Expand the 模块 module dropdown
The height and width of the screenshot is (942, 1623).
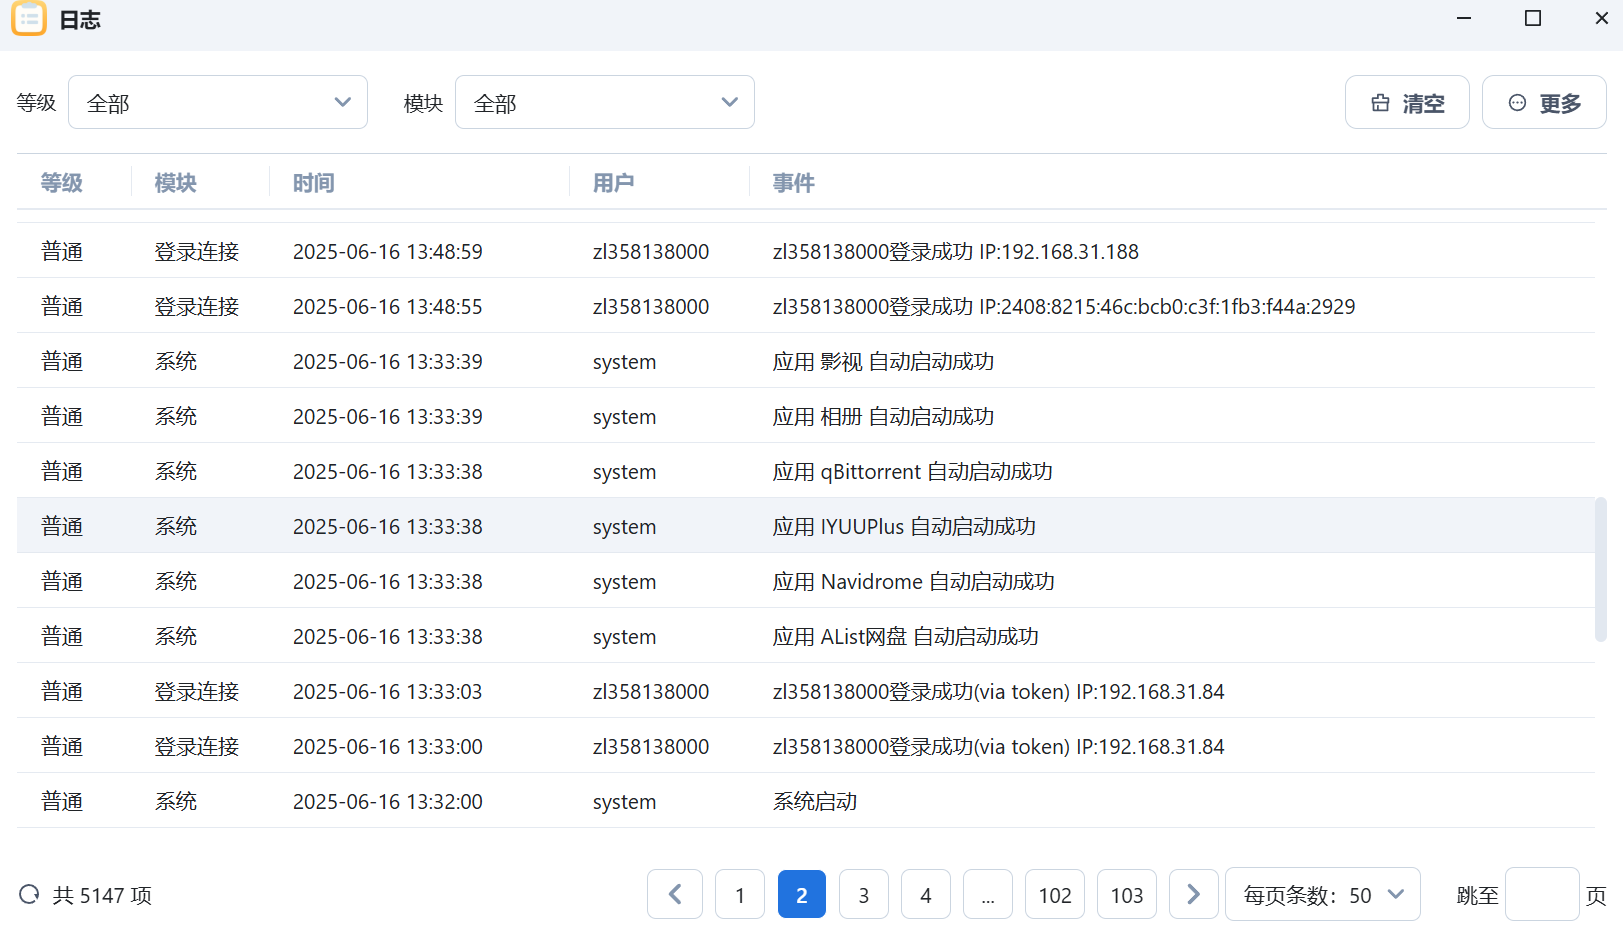[x=605, y=102]
